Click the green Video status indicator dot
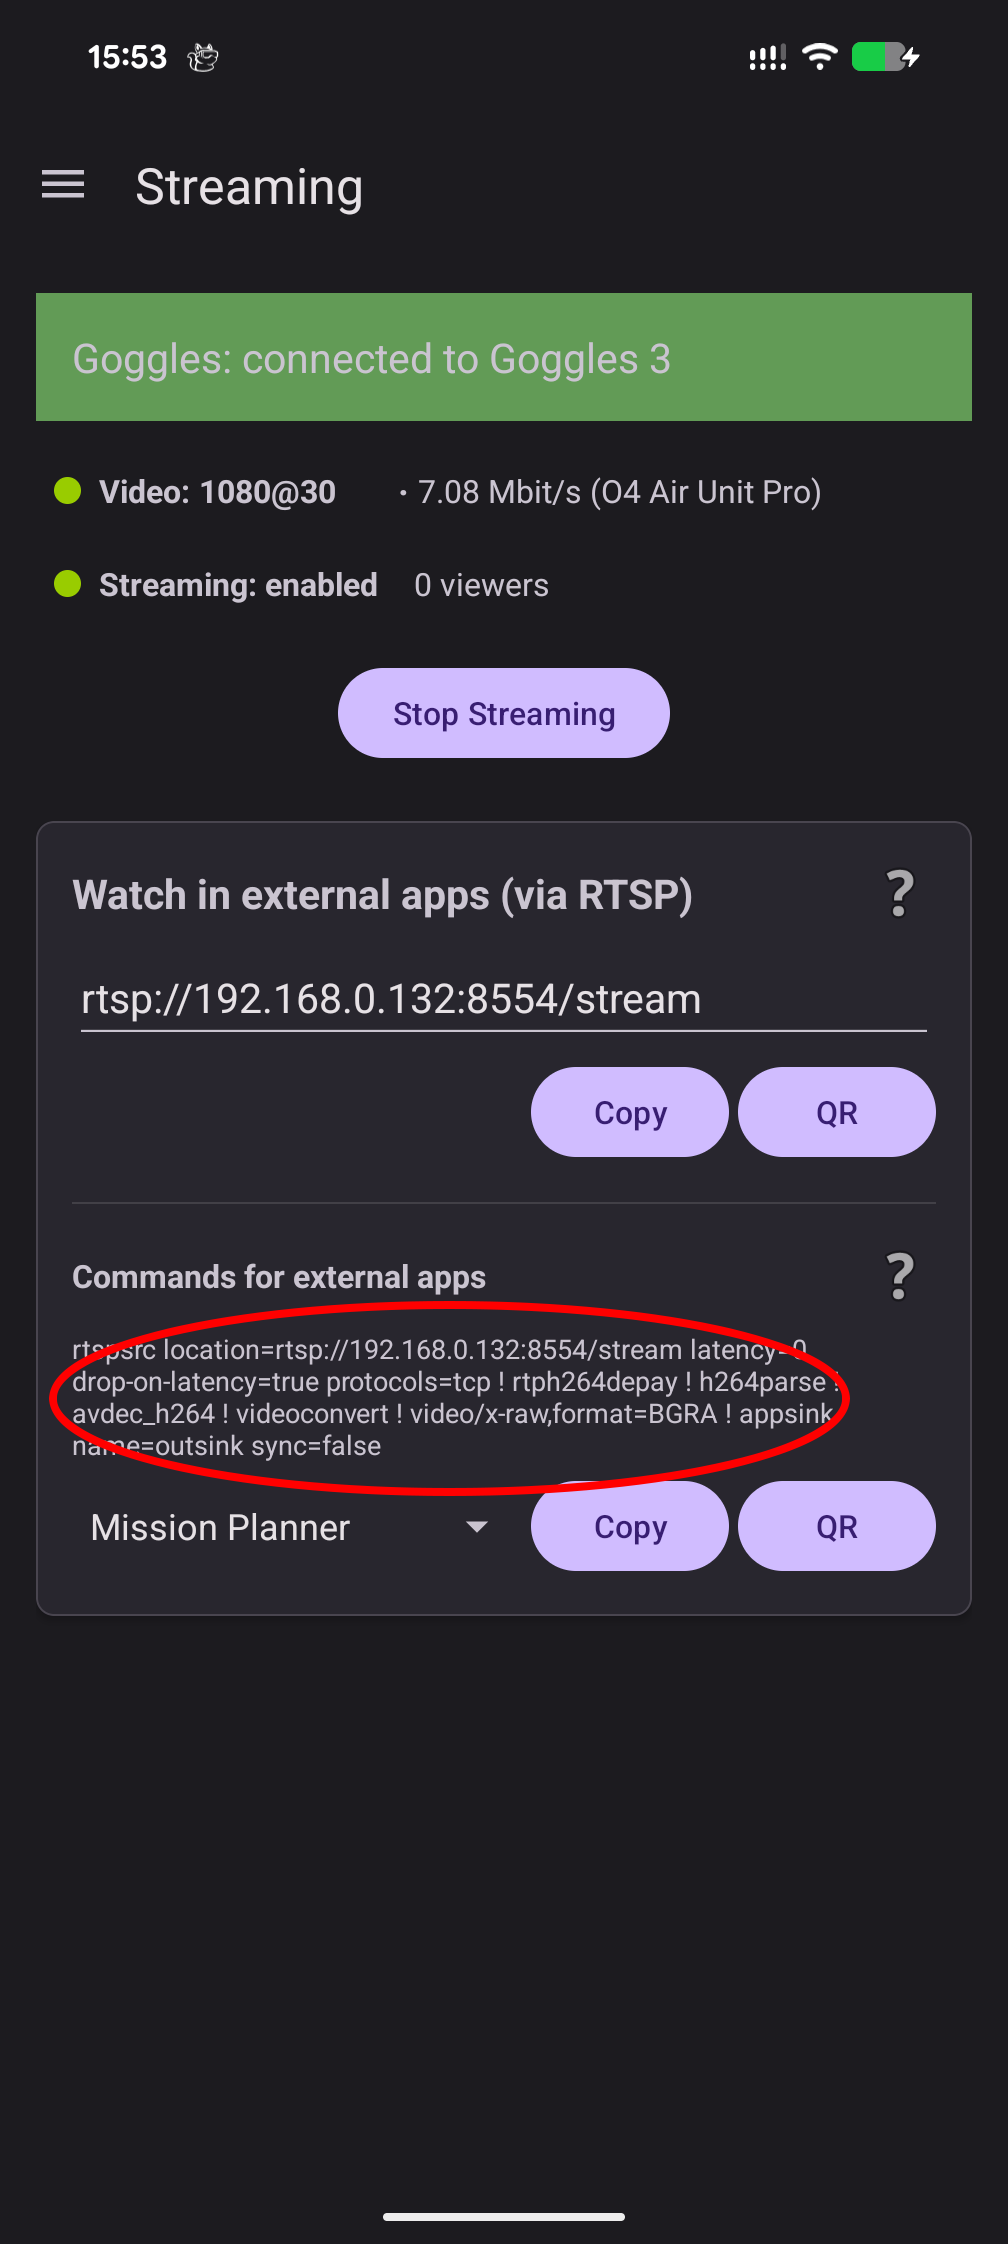Viewport: 1008px width, 2244px height. point(66,491)
